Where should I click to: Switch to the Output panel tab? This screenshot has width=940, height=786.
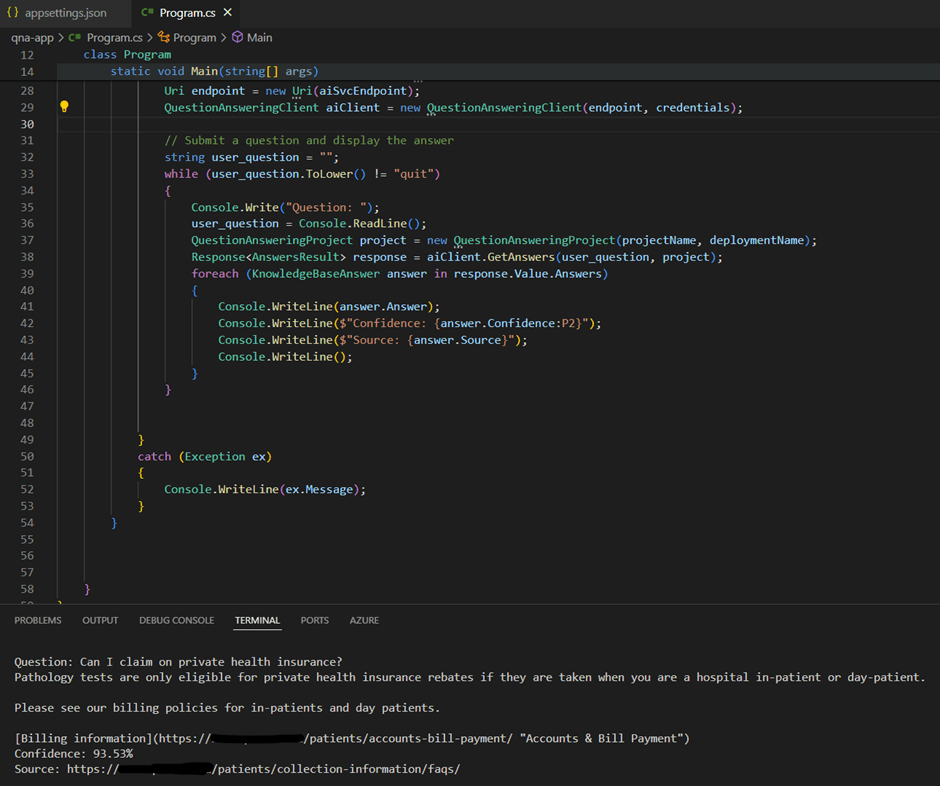point(100,620)
